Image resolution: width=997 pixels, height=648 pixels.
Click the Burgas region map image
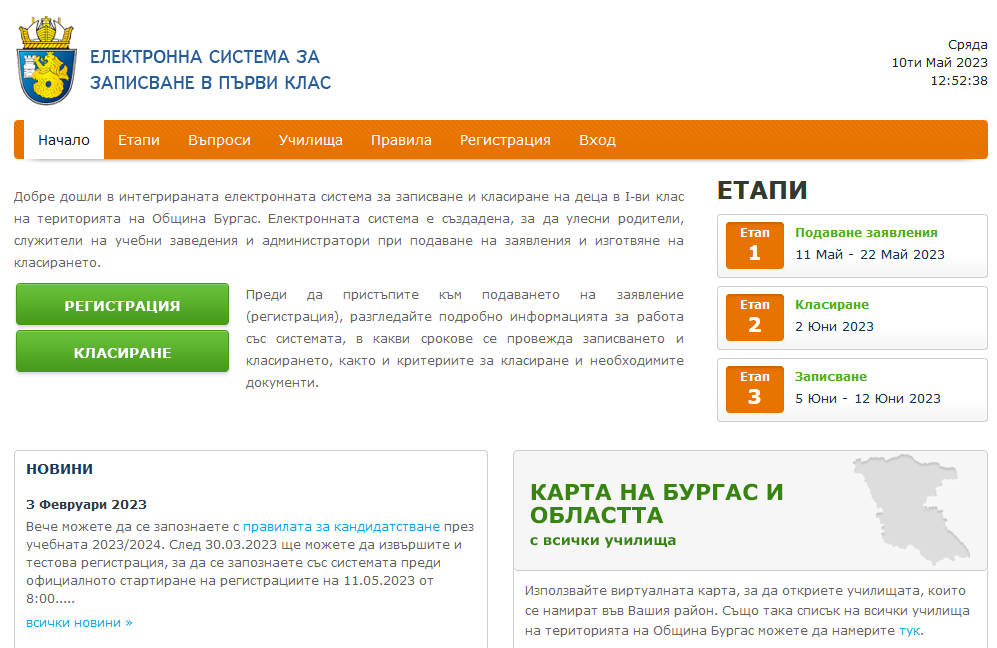[x=914, y=509]
